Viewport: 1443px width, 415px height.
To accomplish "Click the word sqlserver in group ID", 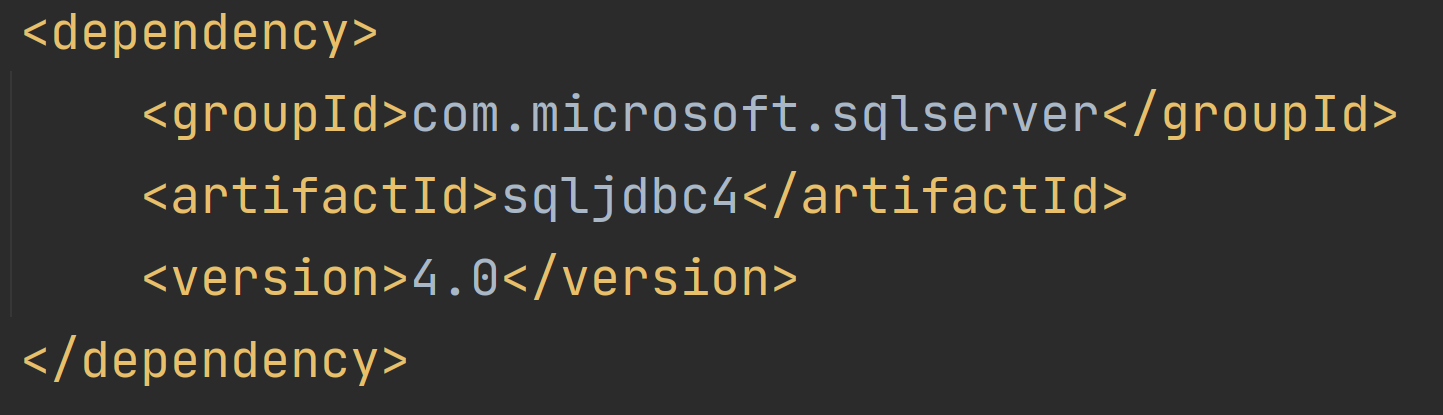I will click(x=965, y=115).
